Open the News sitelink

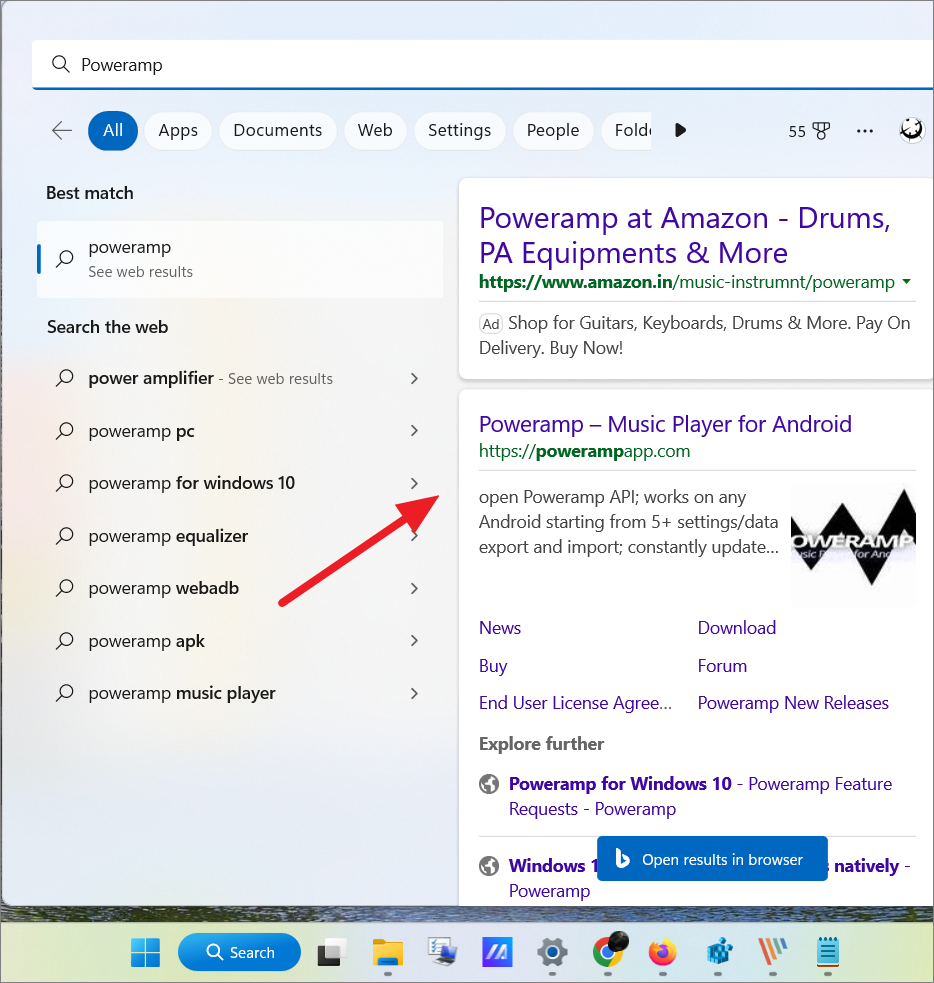pos(500,628)
